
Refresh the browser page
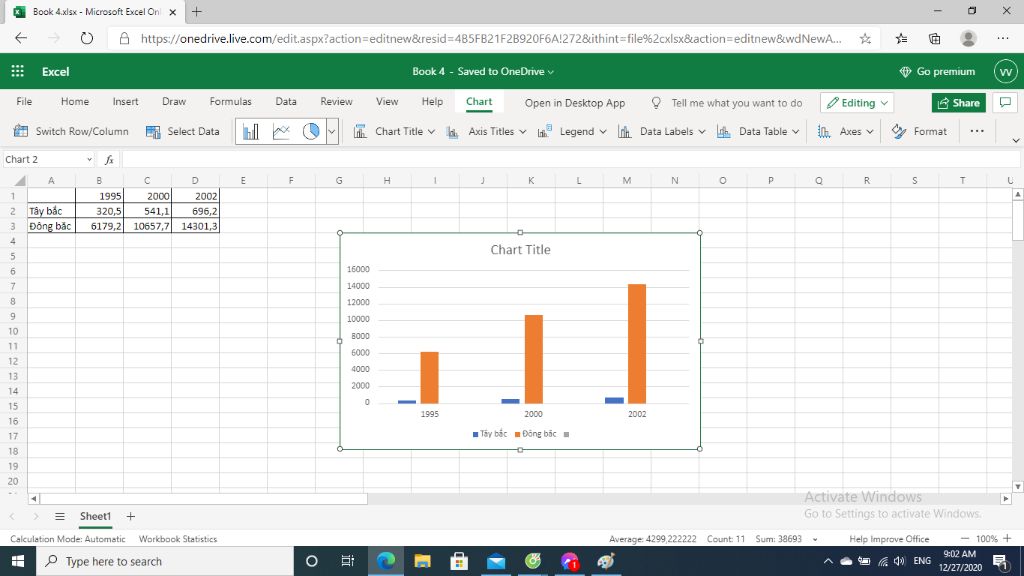(x=87, y=39)
